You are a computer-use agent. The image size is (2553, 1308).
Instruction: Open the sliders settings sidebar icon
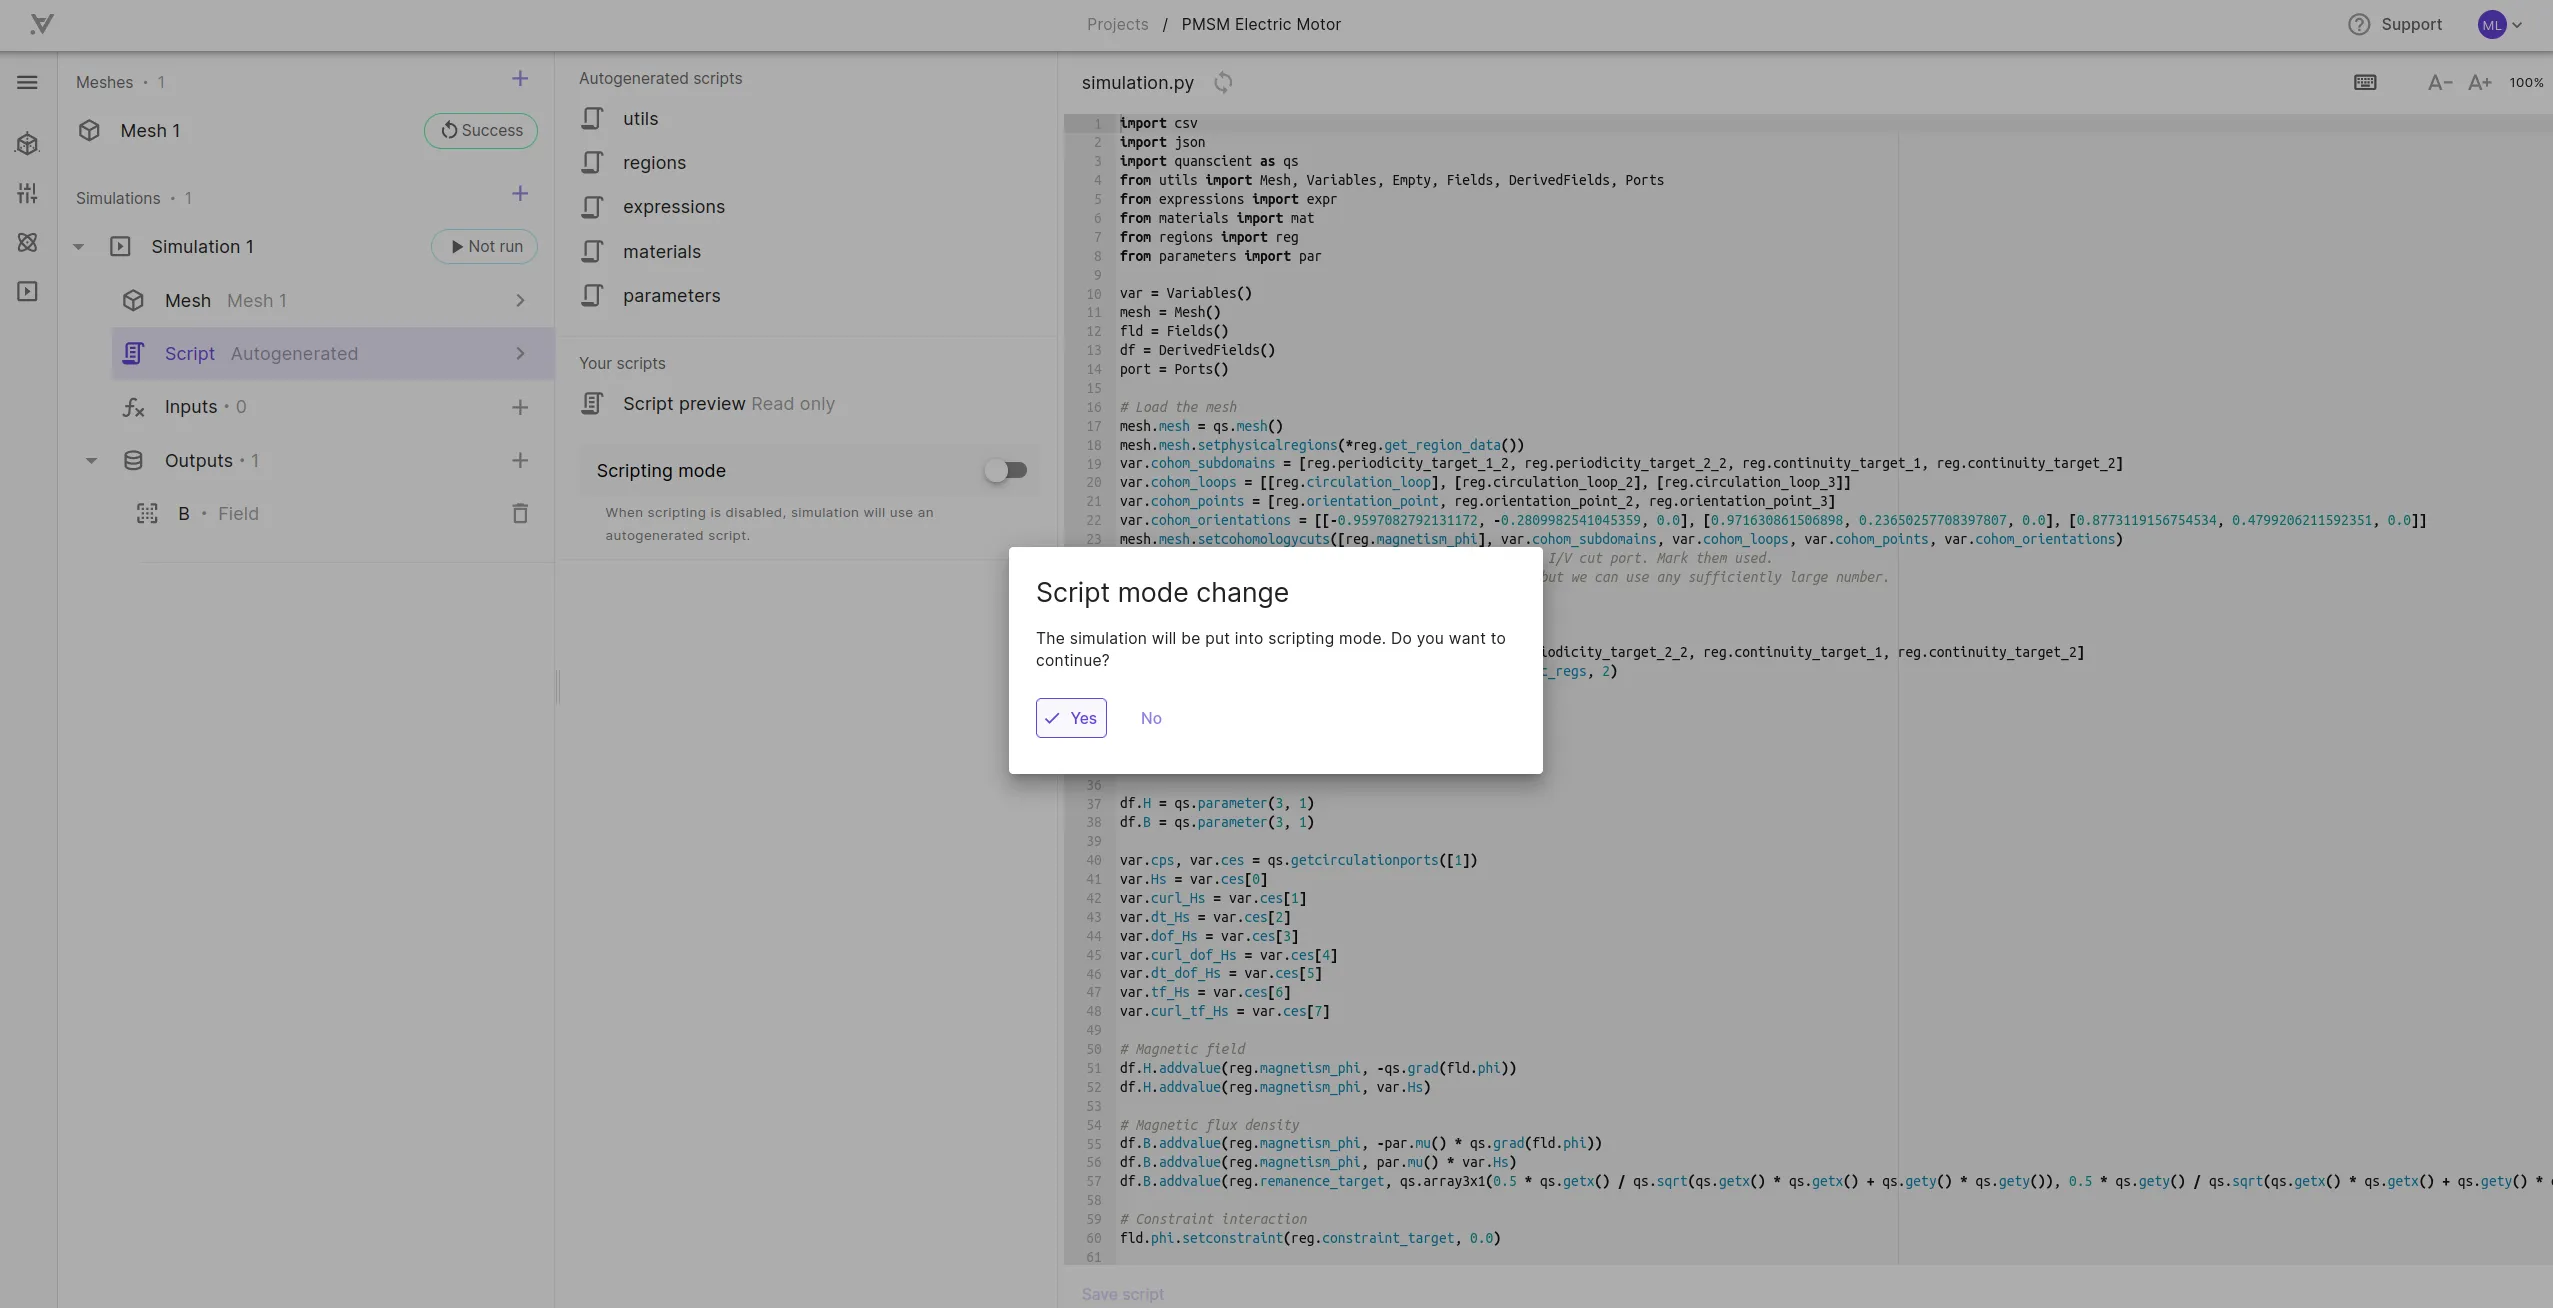point(27,193)
